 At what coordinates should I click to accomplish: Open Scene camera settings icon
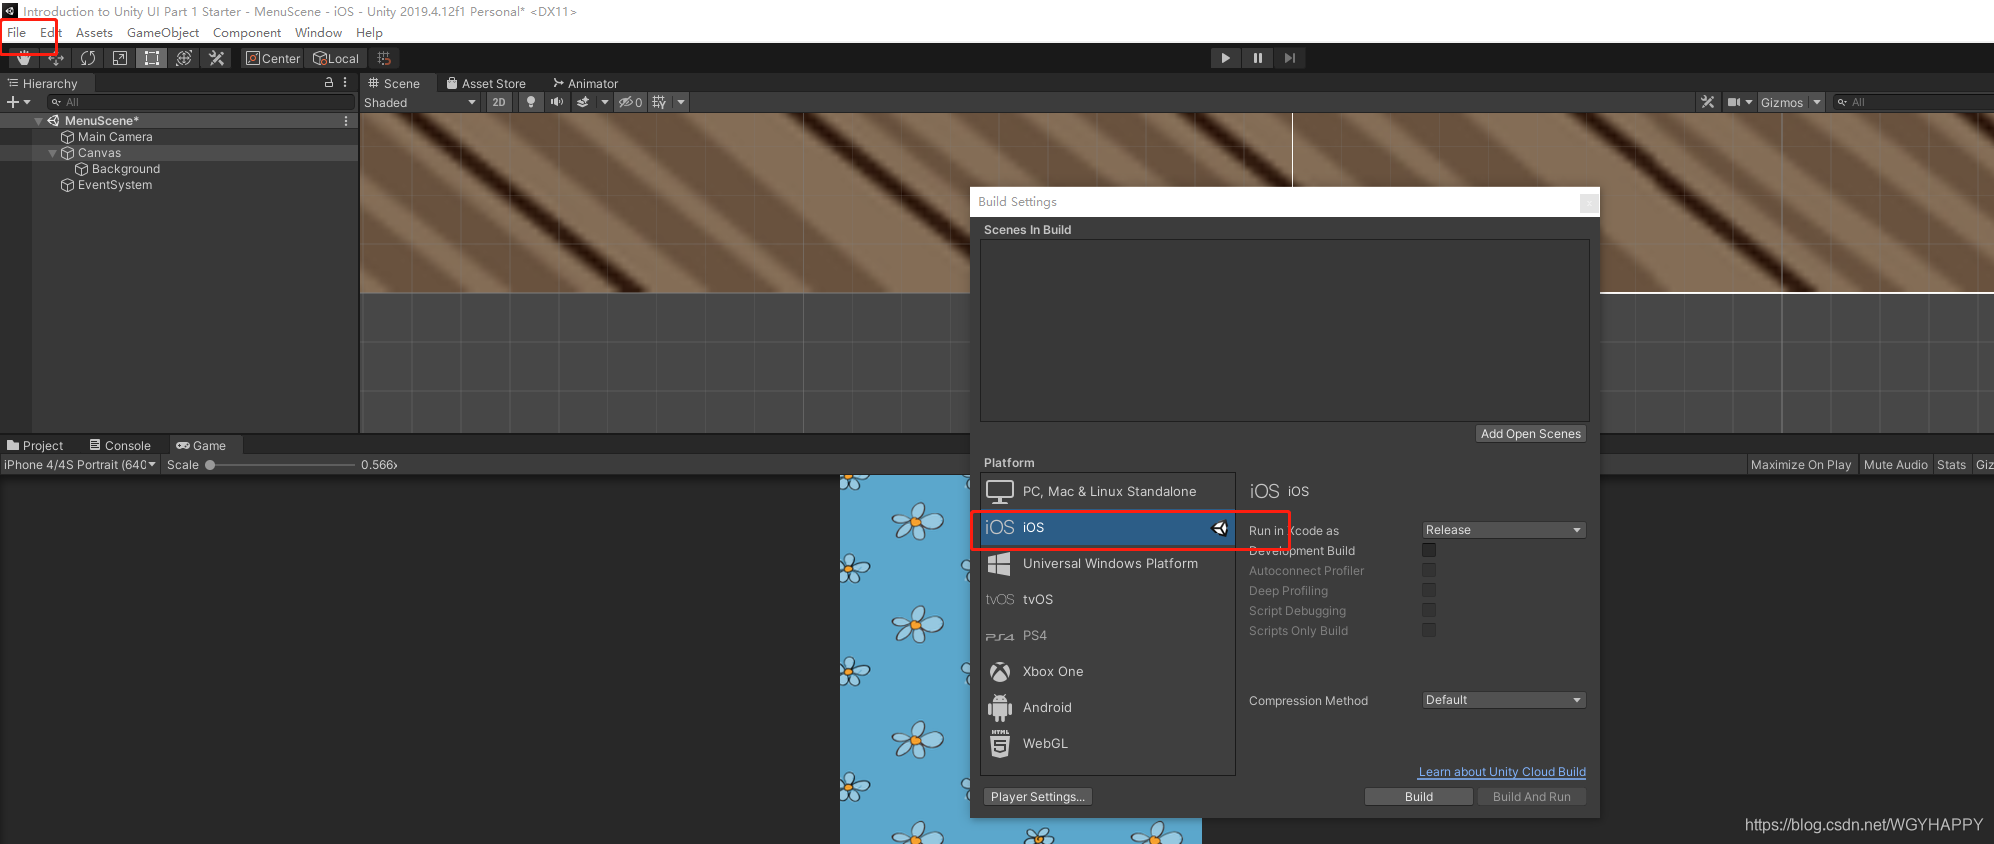(x=1734, y=102)
